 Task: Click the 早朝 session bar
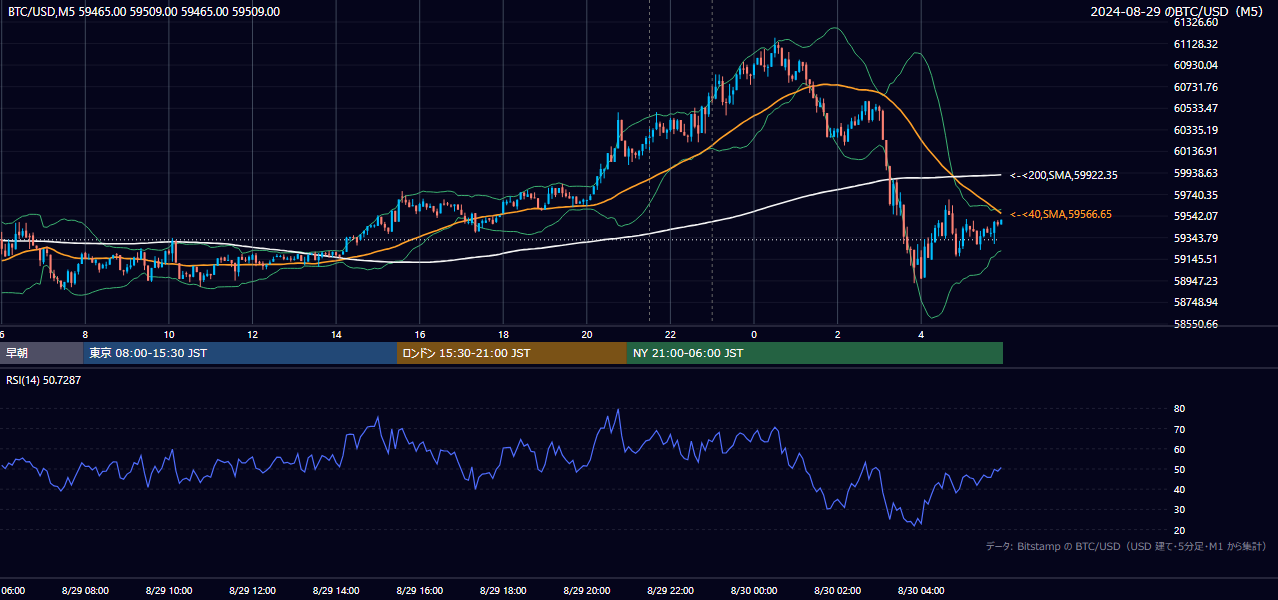(41, 353)
